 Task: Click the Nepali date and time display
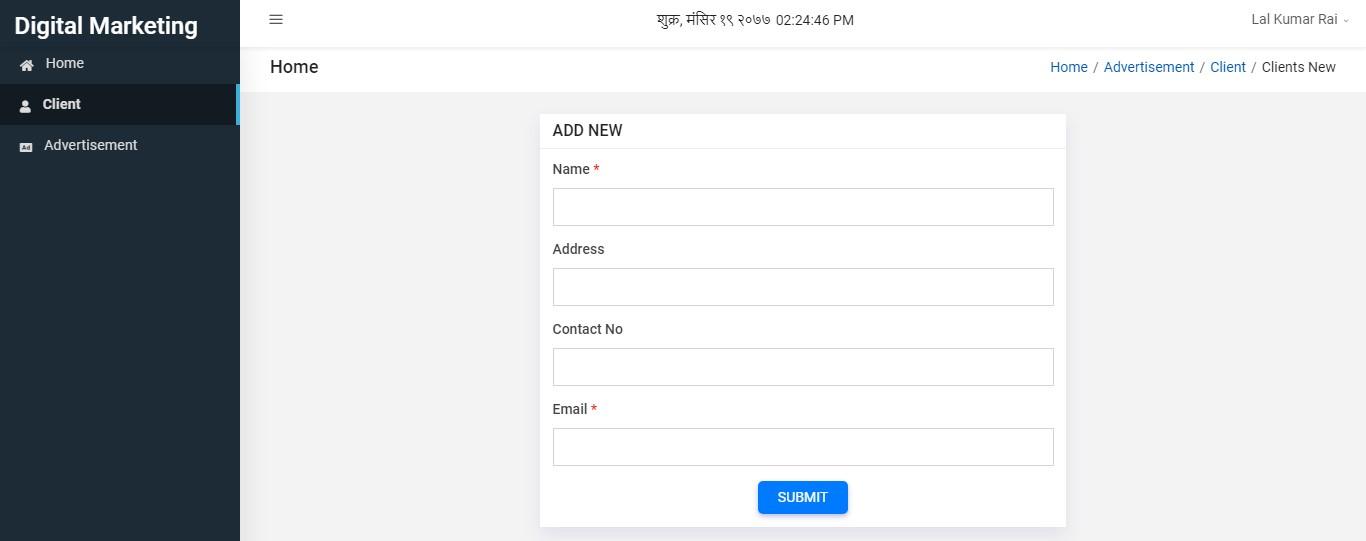(755, 20)
